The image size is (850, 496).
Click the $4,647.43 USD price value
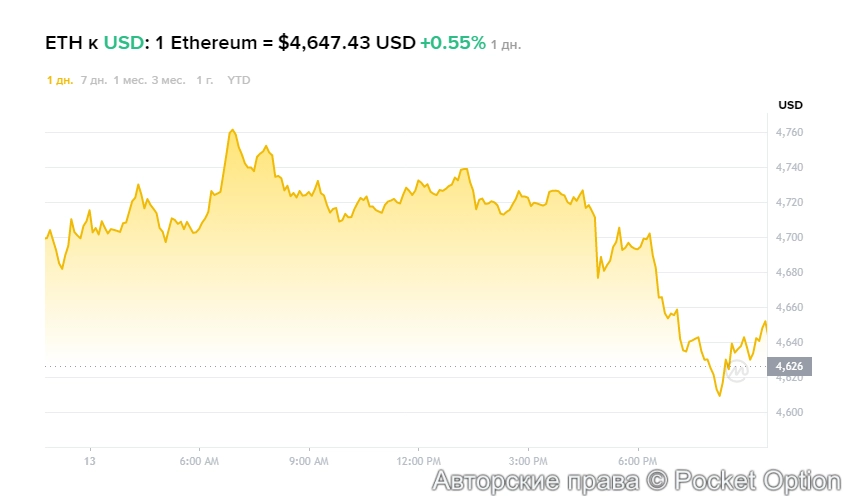click(346, 43)
